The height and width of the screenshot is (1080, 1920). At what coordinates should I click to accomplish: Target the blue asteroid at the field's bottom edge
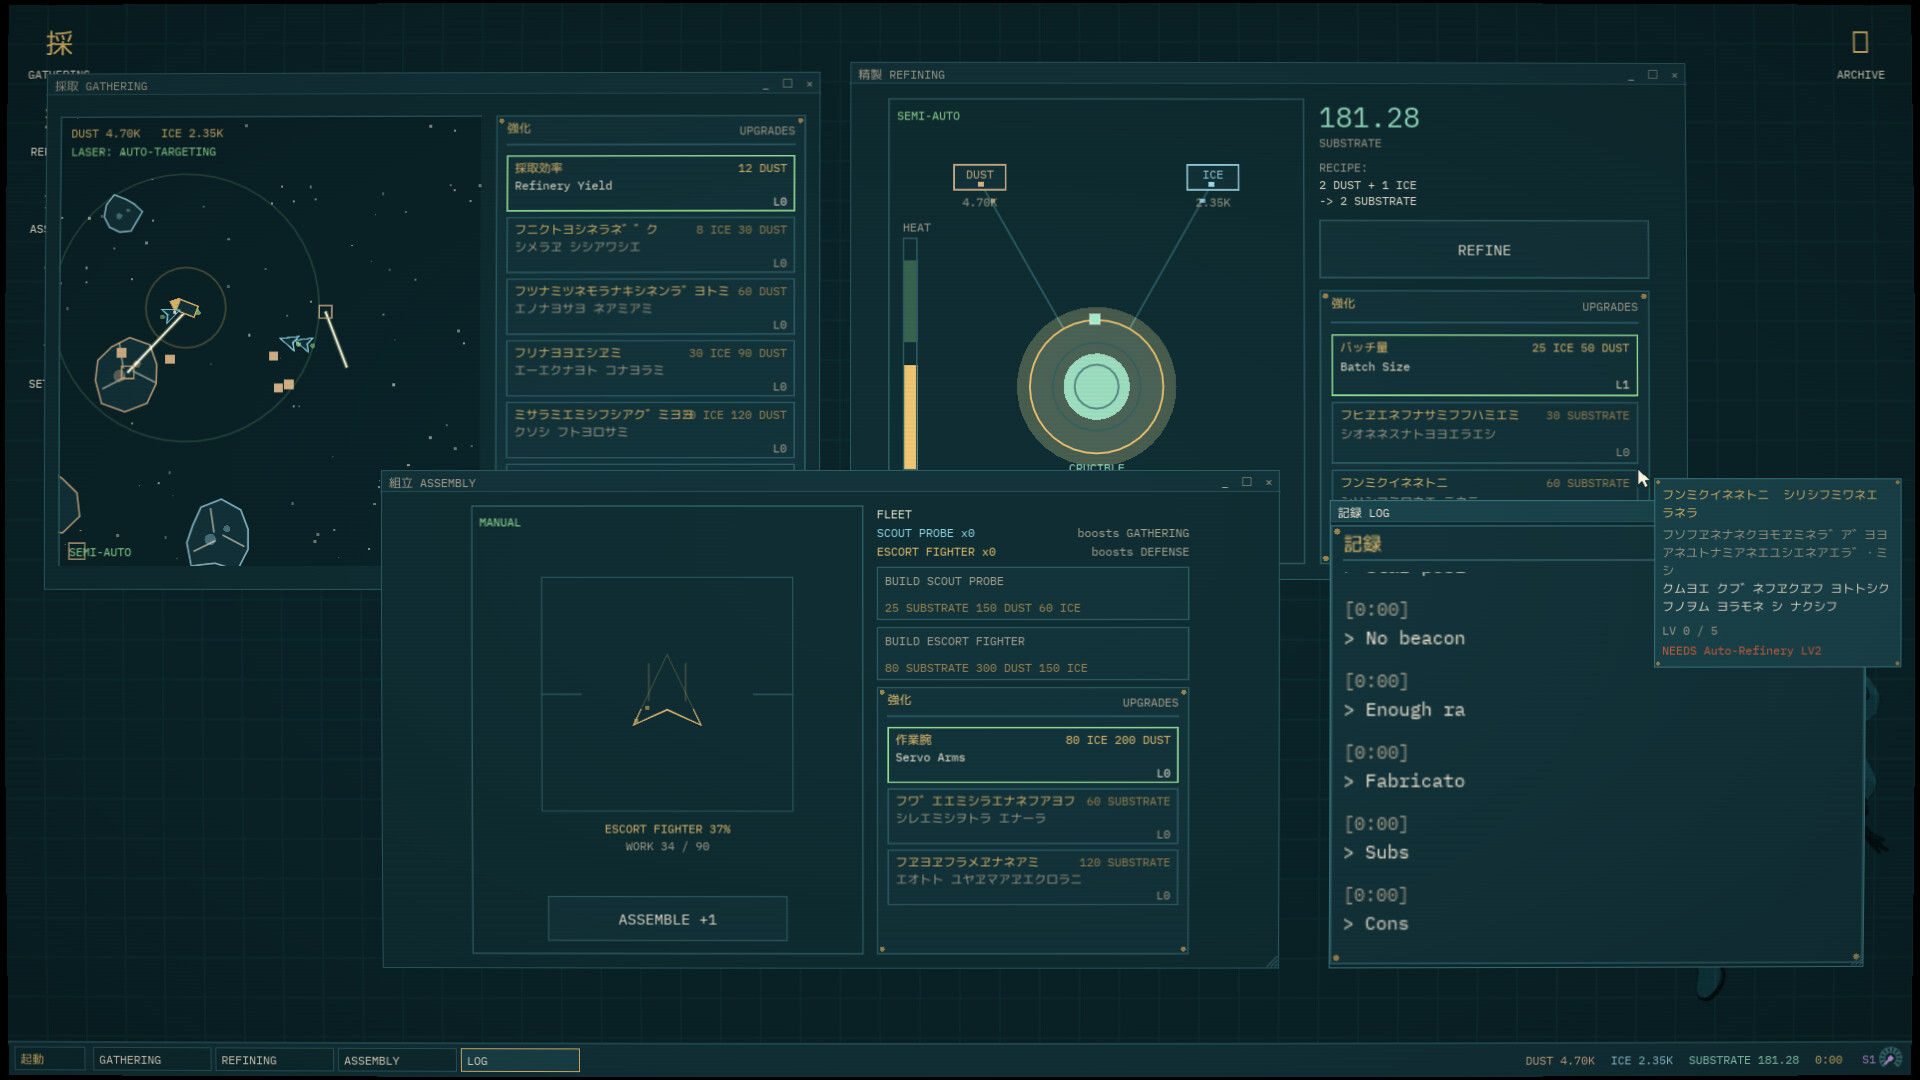click(x=218, y=533)
